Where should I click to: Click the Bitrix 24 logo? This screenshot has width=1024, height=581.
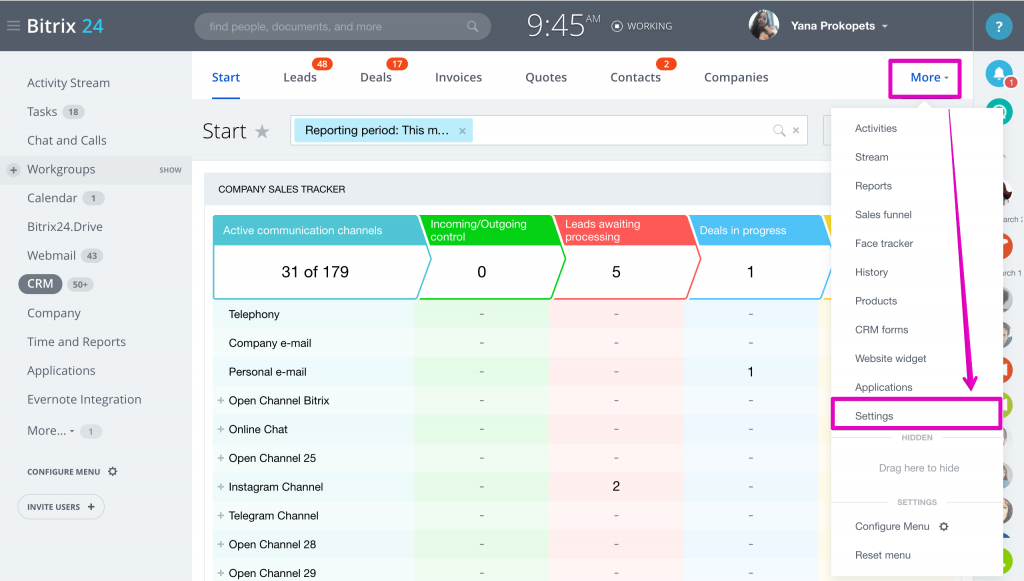click(x=65, y=26)
